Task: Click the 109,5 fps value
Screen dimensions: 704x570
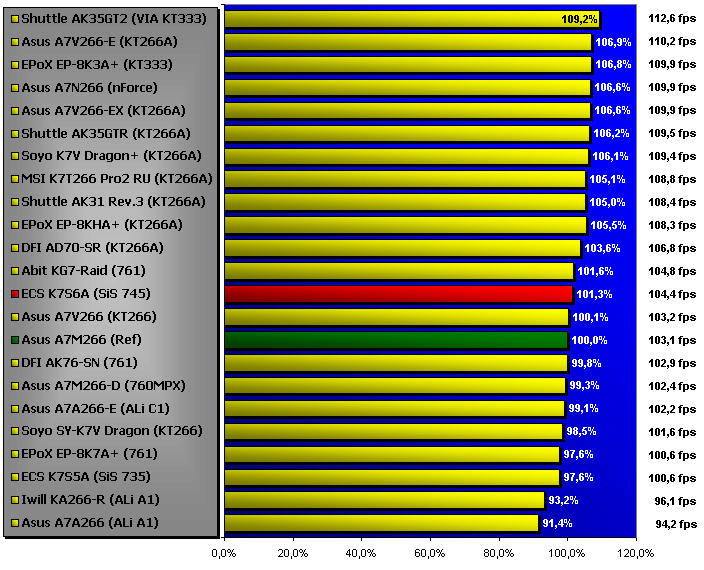Action: click(672, 133)
